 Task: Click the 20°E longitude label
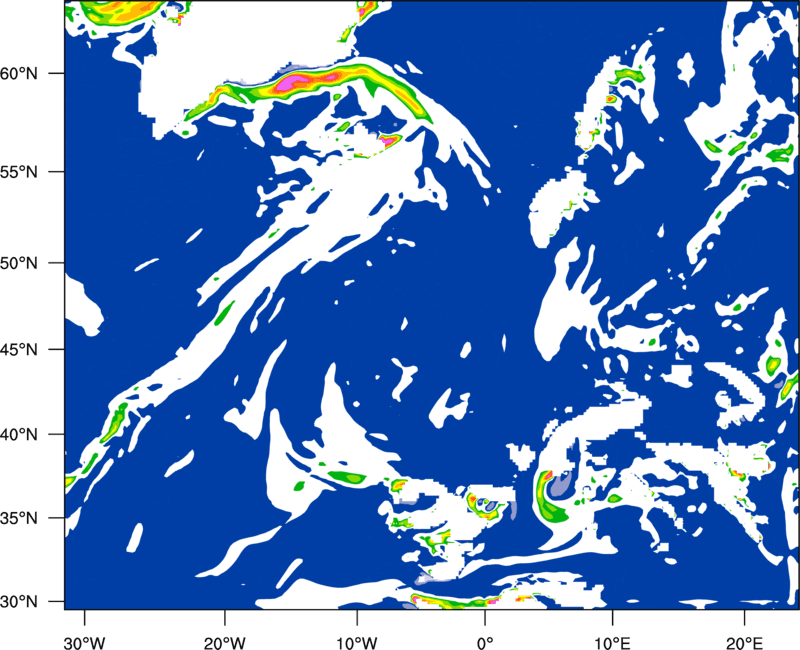(744, 642)
